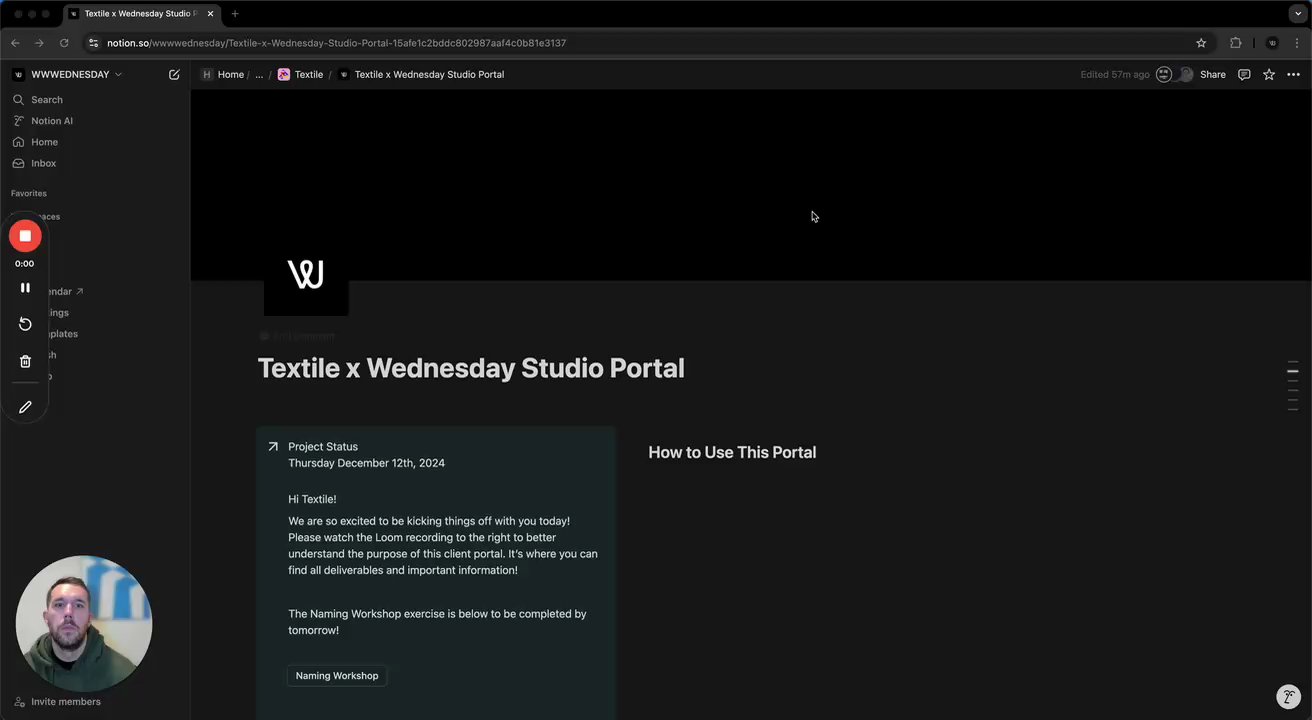Click the How to Use This Portal heading
This screenshot has height=720, width=1312.
point(732,452)
